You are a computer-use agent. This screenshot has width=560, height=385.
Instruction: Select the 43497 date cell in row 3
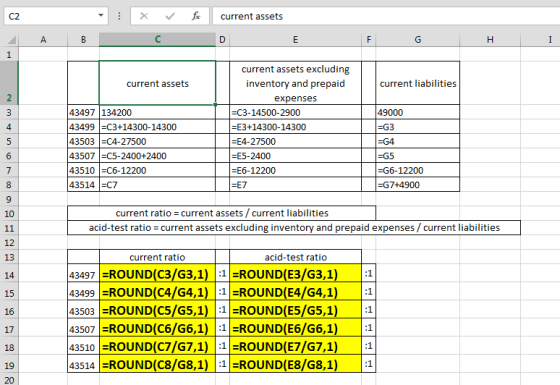pos(83,112)
